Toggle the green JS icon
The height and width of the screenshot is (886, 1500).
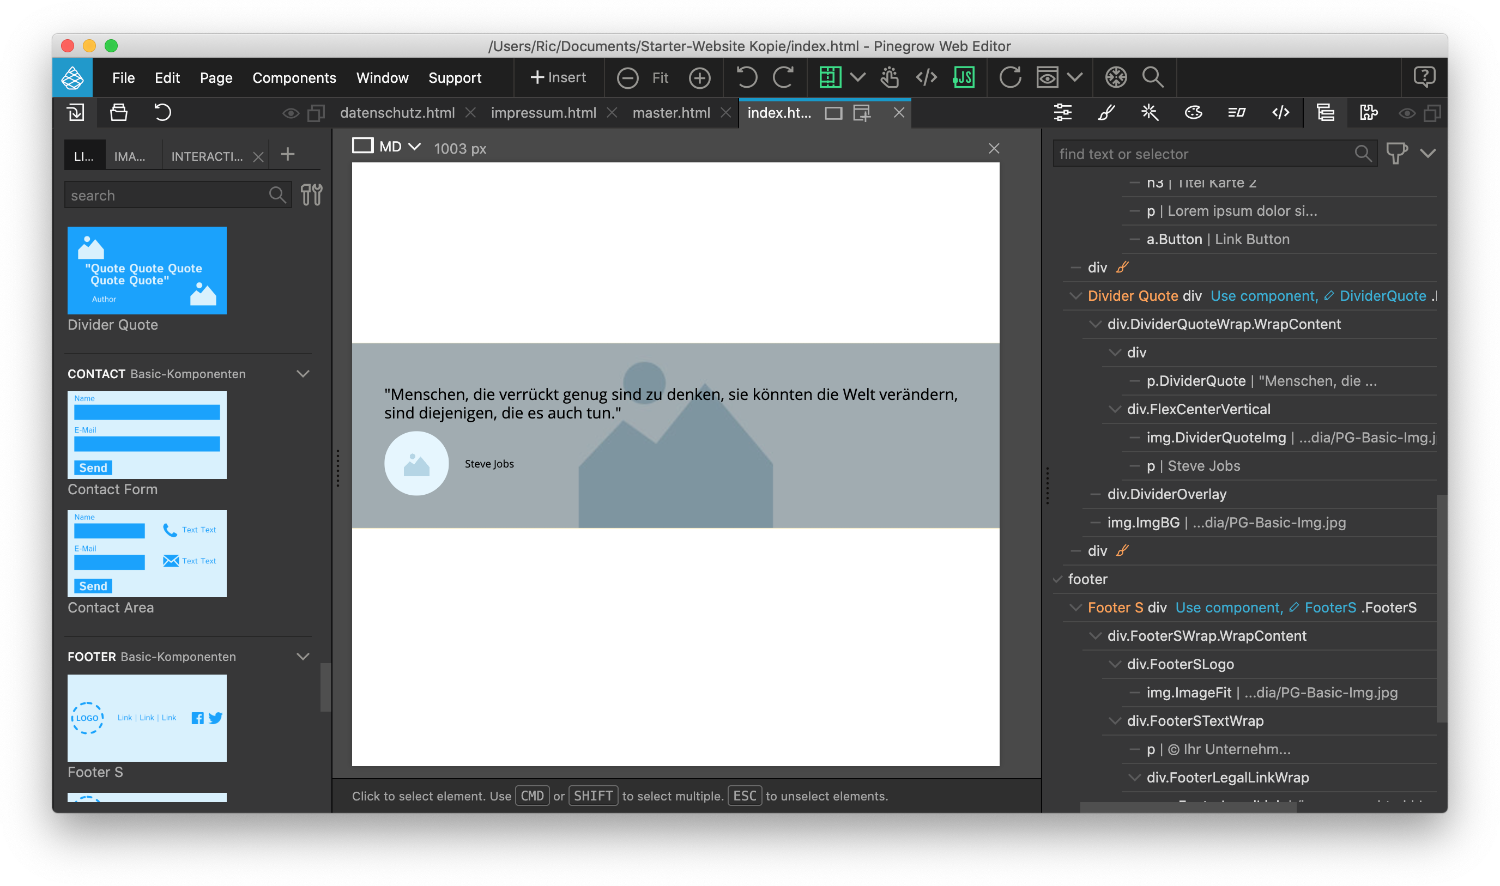tap(964, 77)
